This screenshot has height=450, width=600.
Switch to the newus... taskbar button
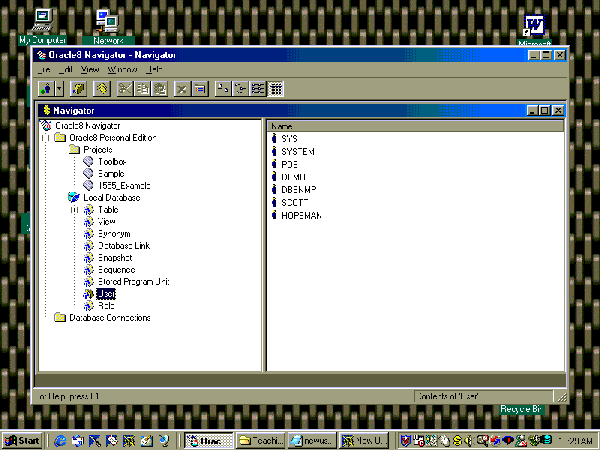pos(312,441)
